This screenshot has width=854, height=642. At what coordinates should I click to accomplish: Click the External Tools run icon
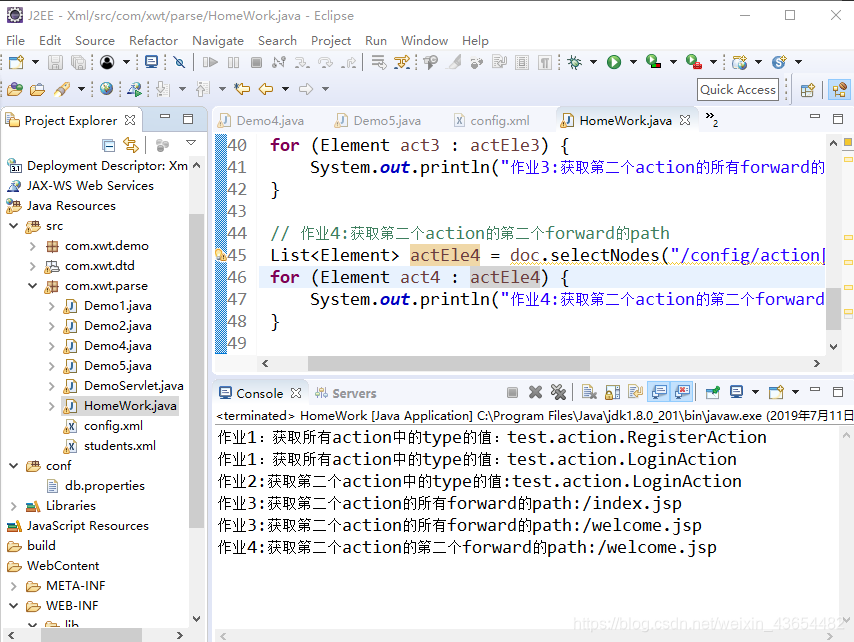693,62
